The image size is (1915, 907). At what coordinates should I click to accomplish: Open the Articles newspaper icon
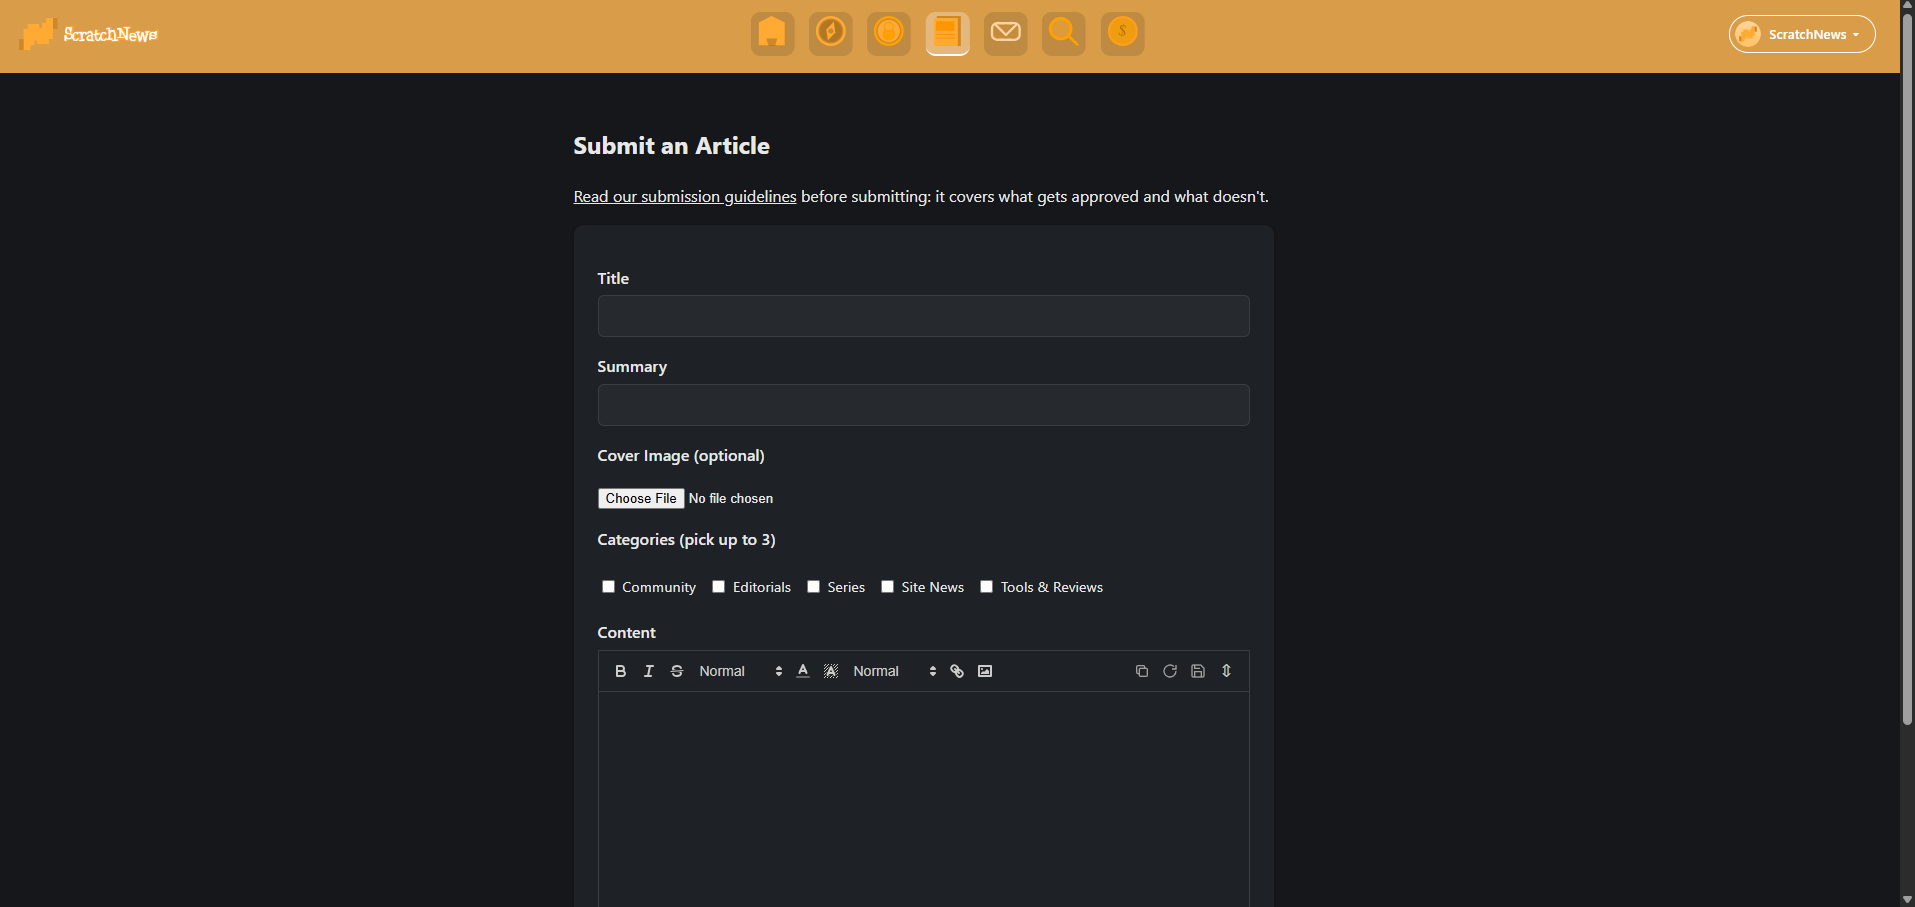tap(947, 34)
